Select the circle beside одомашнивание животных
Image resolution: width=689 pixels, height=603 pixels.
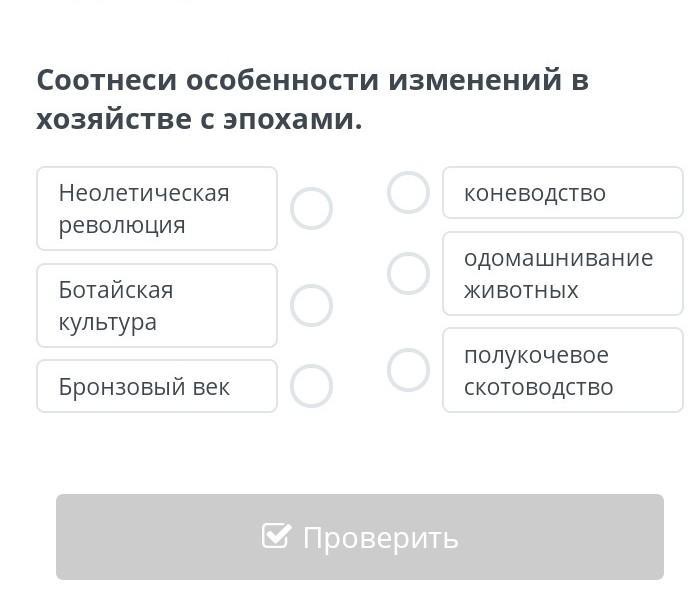[x=408, y=273]
